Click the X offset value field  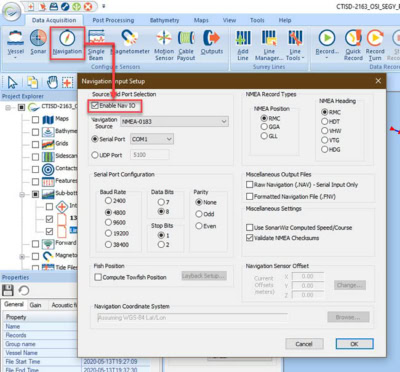(x=308, y=276)
